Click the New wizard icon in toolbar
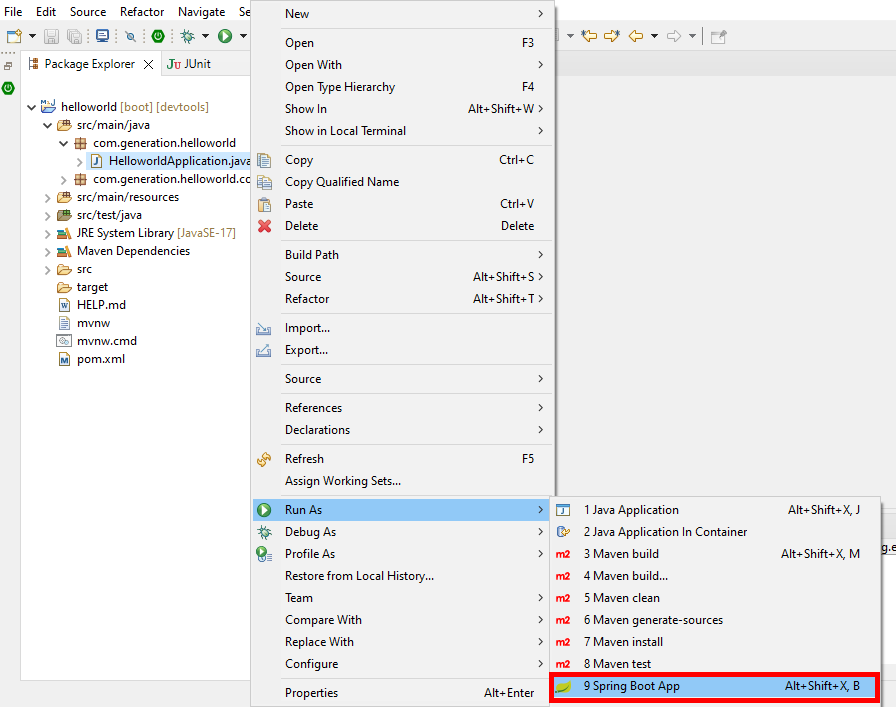 pyautogui.click(x=14, y=37)
